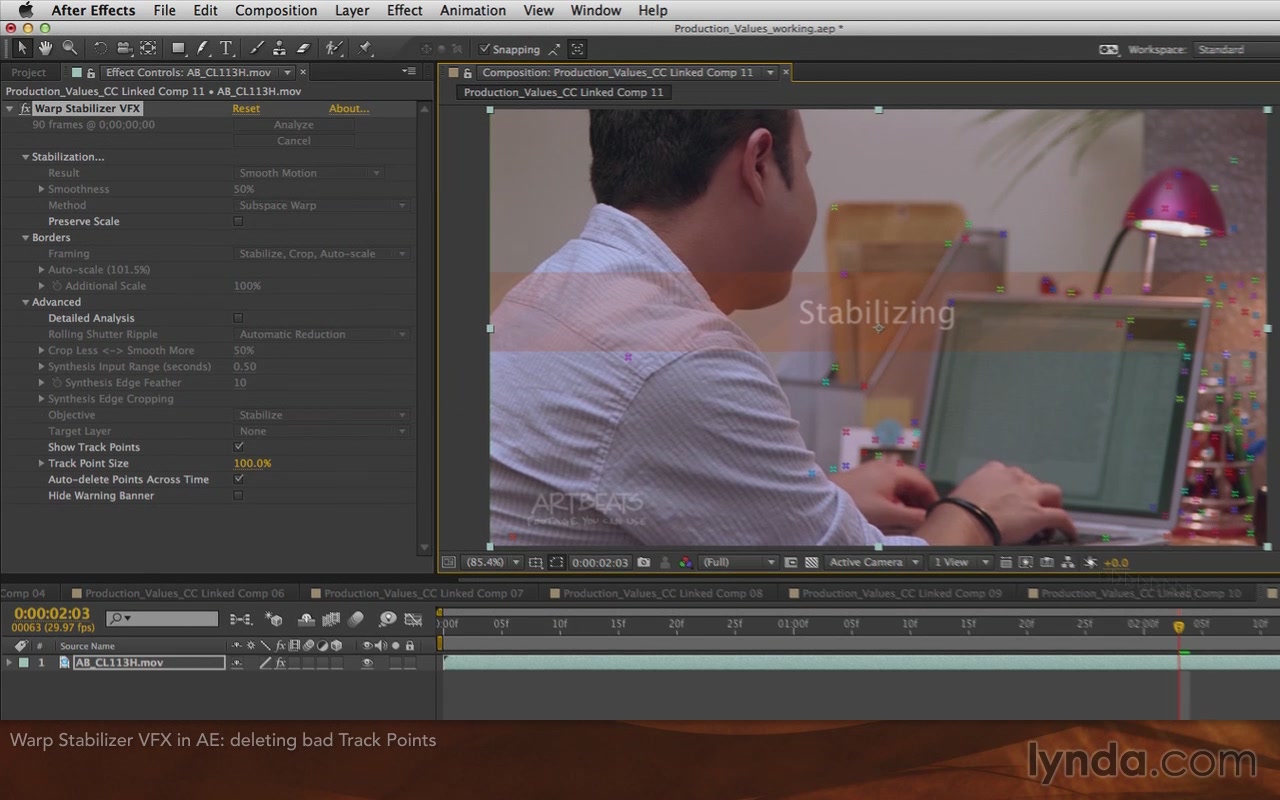Viewport: 1280px width, 800px height.
Task: Open the Graph Editor icon
Action: [x=413, y=620]
